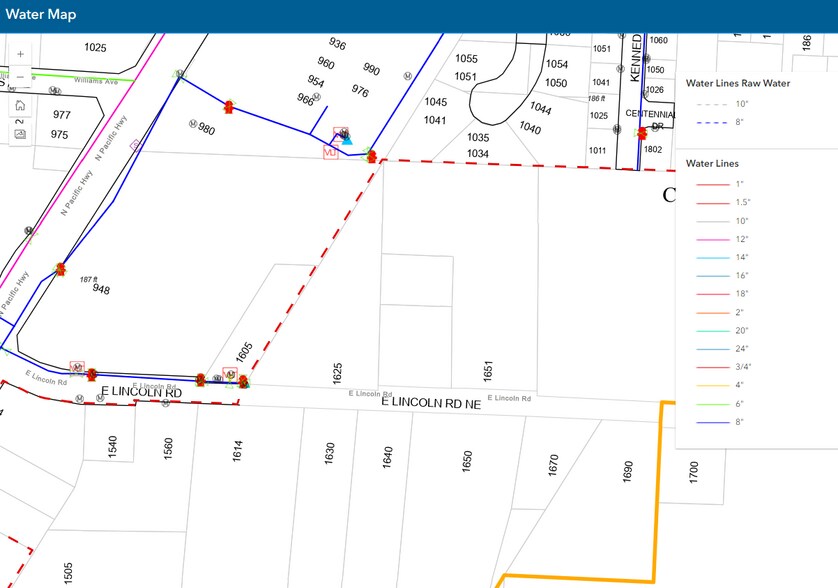
Task: Zoom in with the plus button
Action: (21, 55)
